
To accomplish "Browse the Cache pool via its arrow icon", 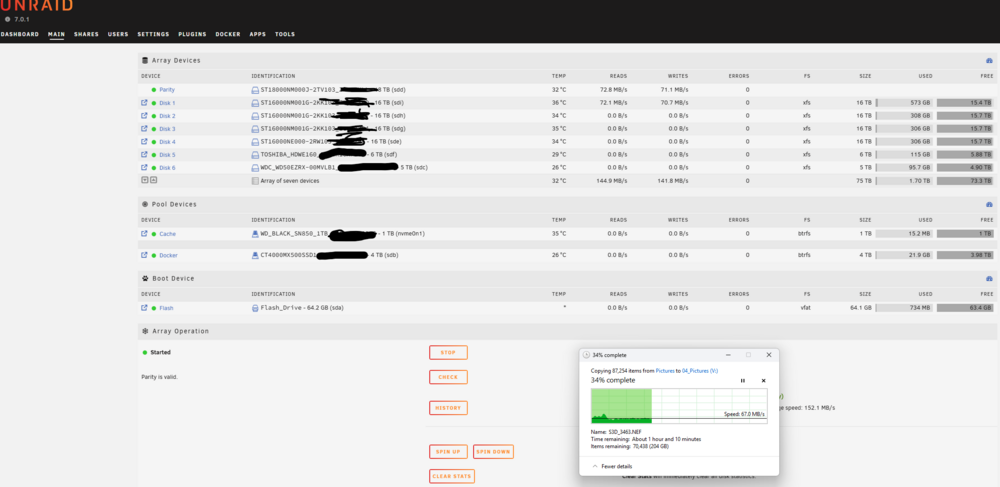I will pyautogui.click(x=144, y=233).
